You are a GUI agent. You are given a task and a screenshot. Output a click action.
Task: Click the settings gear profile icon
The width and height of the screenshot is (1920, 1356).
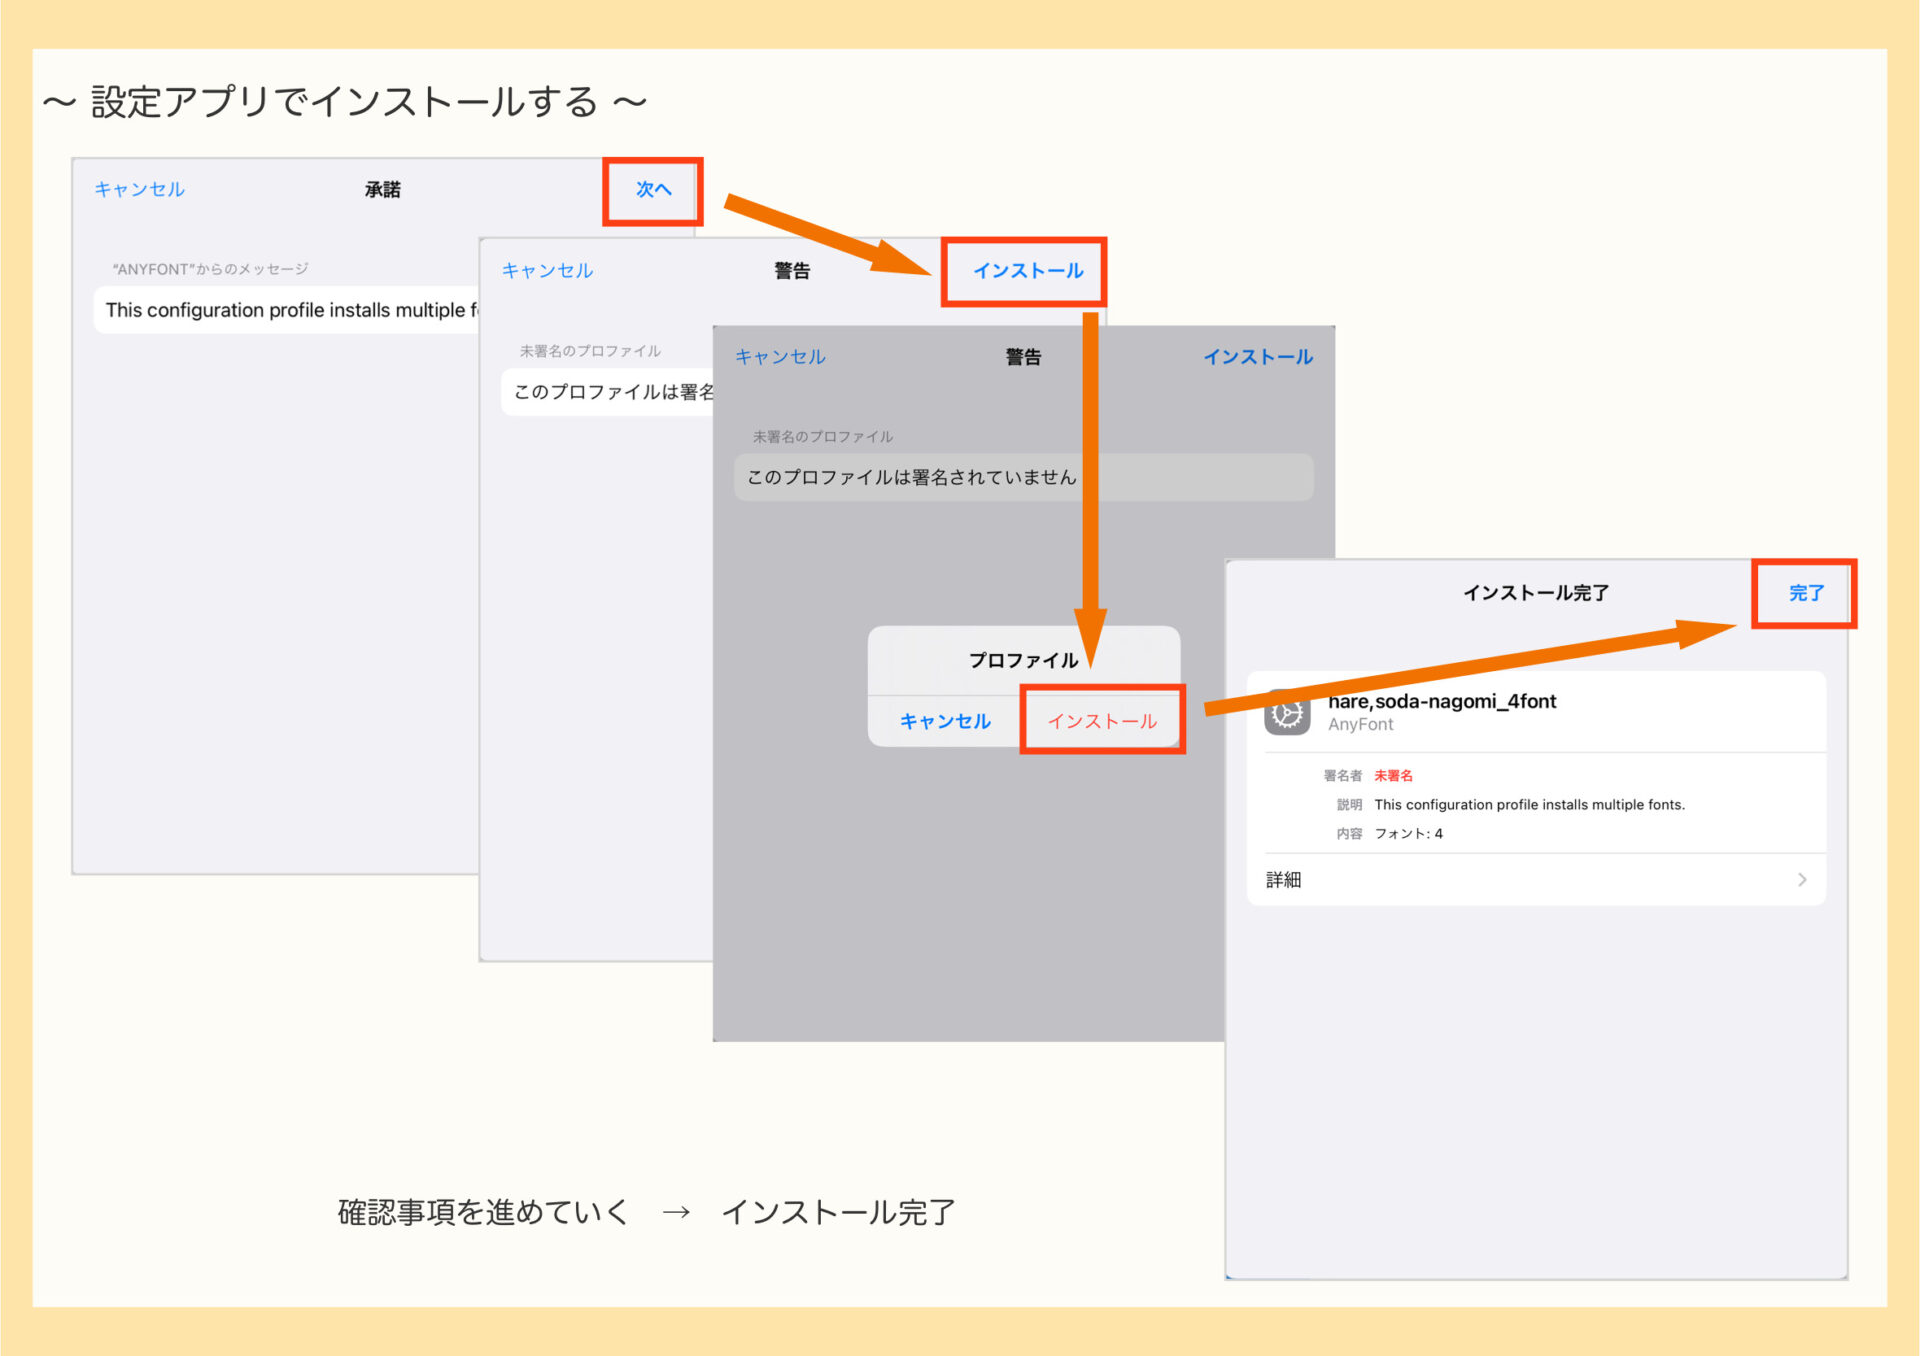1287,712
